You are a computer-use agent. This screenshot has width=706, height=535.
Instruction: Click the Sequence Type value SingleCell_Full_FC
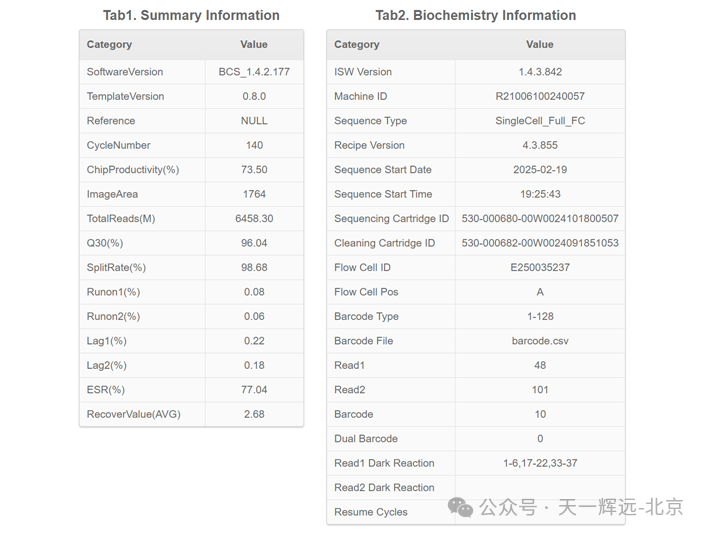pos(540,121)
